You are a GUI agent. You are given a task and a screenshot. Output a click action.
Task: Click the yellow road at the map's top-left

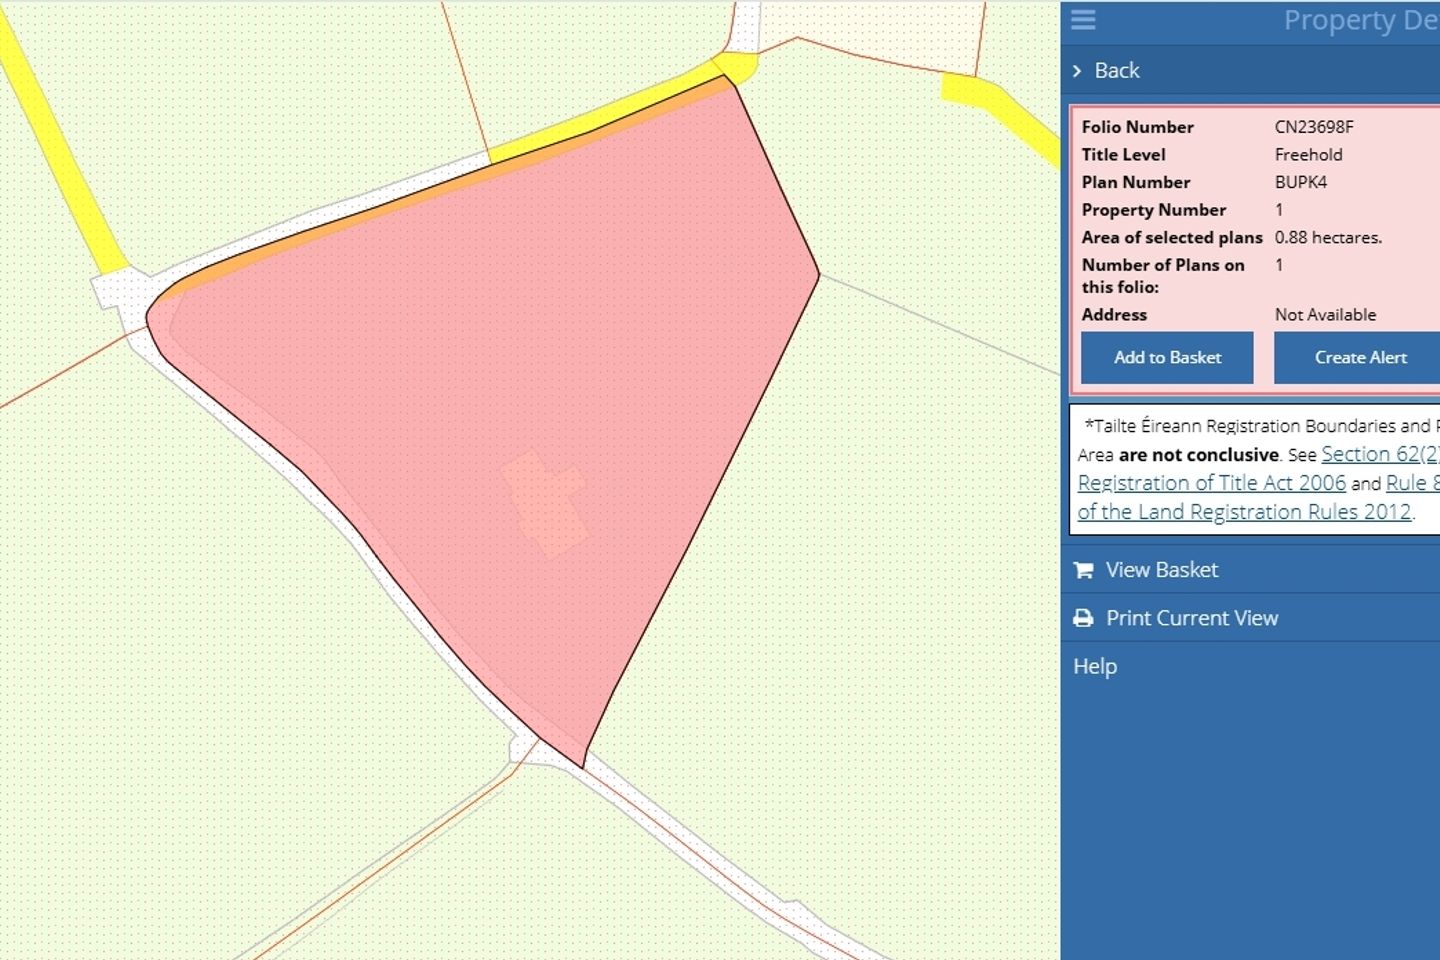[x=60, y=140]
